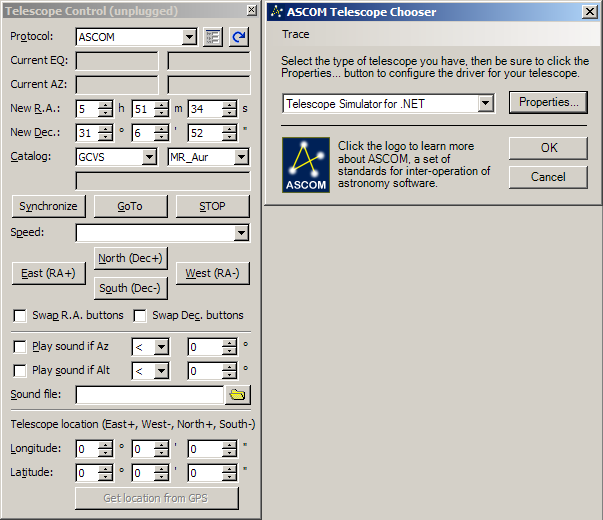The image size is (603, 520).
Task: Increase Longitude arcminutes with up arrow
Action: (161, 445)
